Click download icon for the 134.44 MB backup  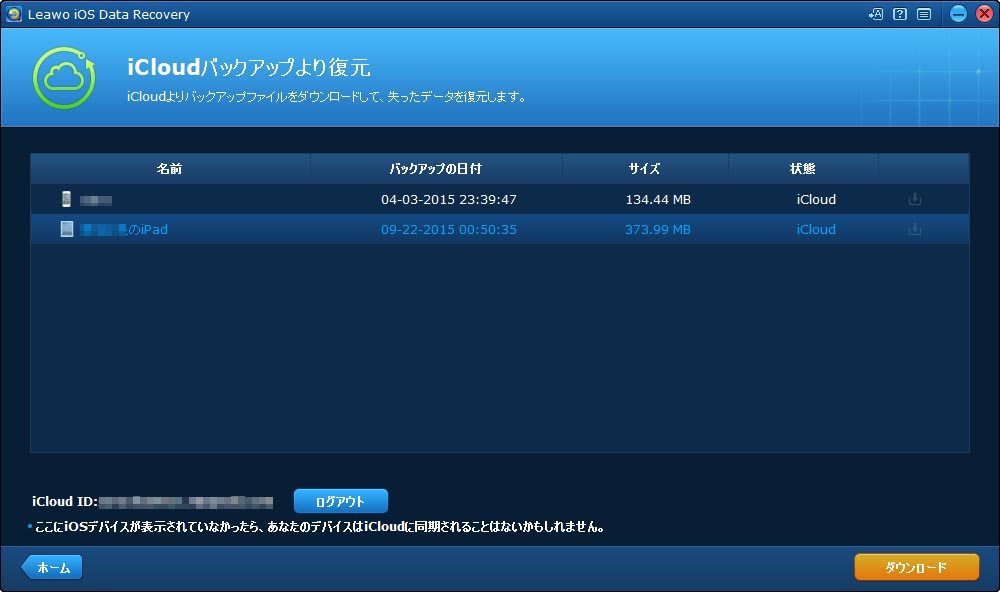click(x=915, y=199)
